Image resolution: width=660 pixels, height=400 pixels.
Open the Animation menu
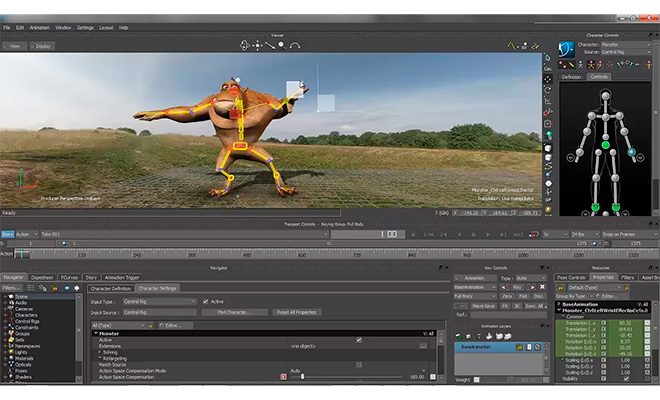39,27
